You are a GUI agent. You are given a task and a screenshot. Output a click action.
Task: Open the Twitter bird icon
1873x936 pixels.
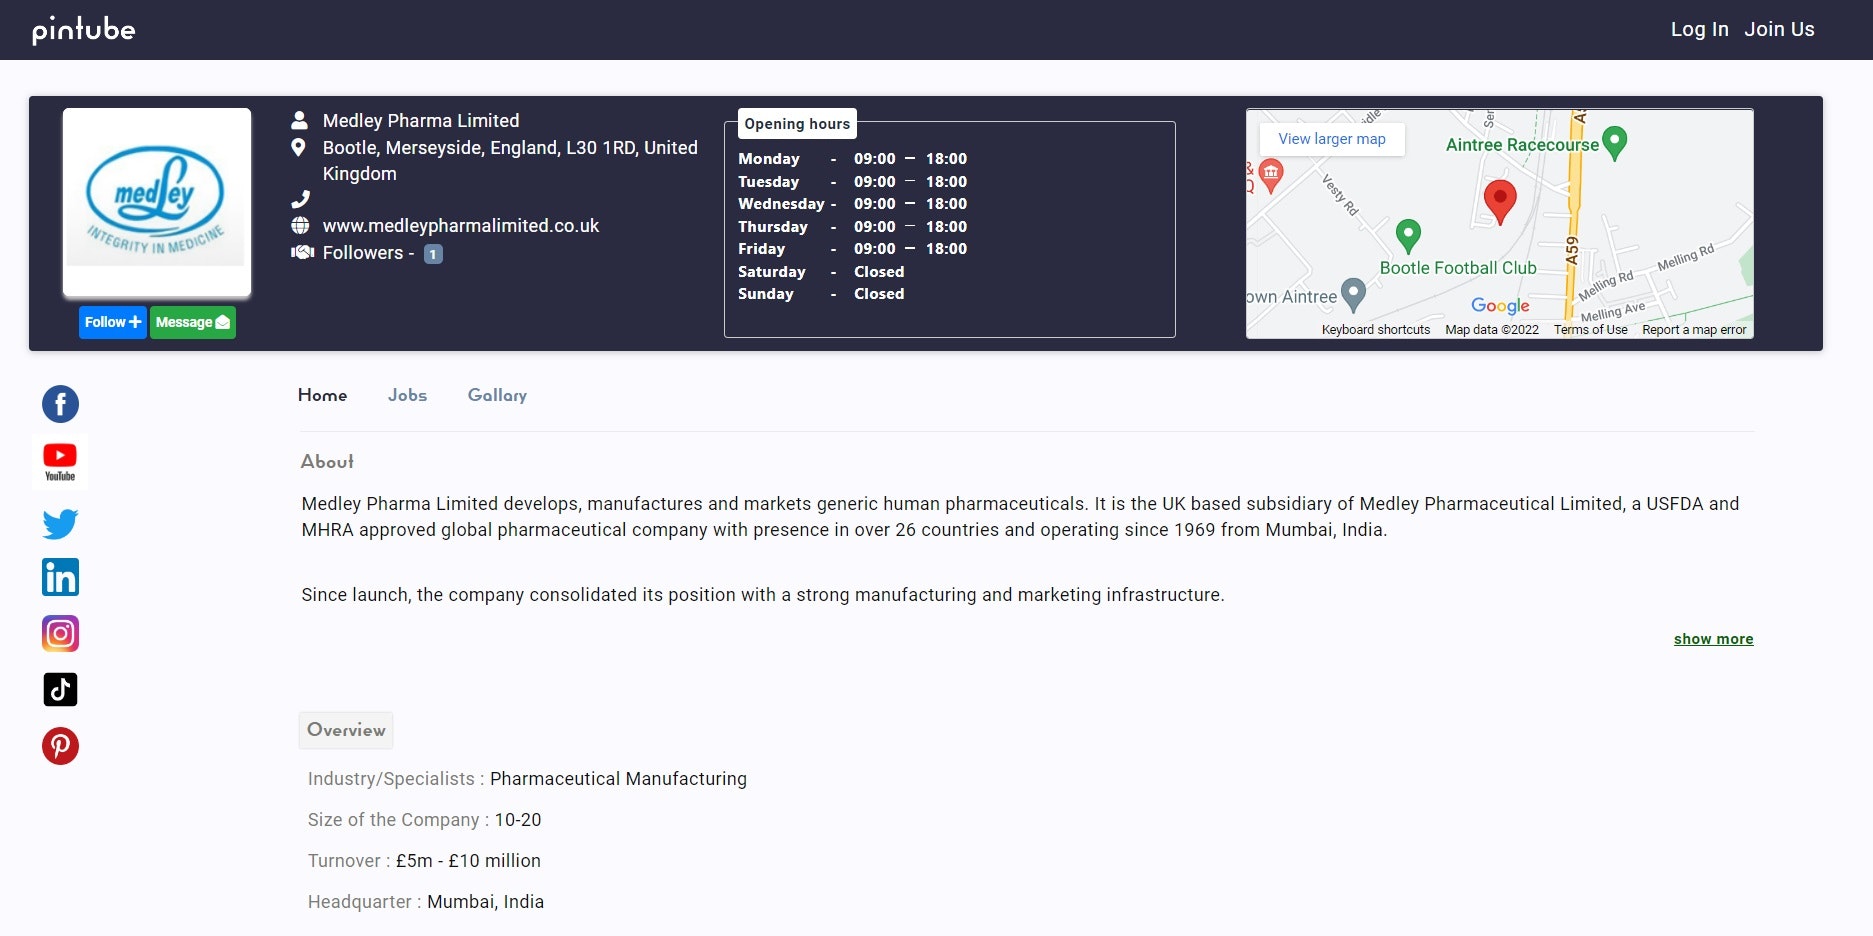click(x=60, y=523)
